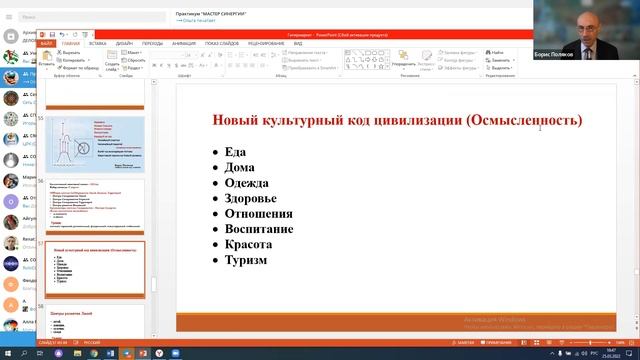Switch to the Вставка (Insert) tab

pos(98,43)
